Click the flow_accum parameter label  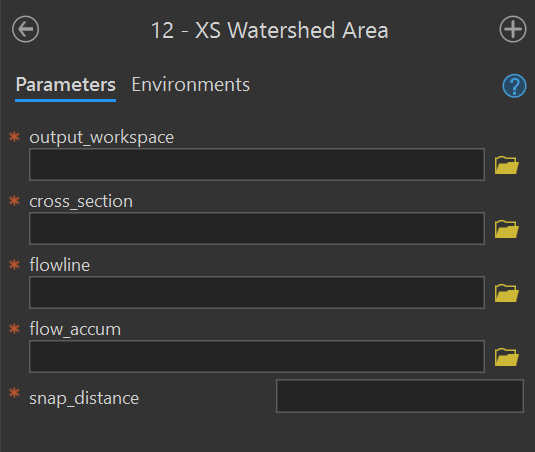(x=75, y=329)
